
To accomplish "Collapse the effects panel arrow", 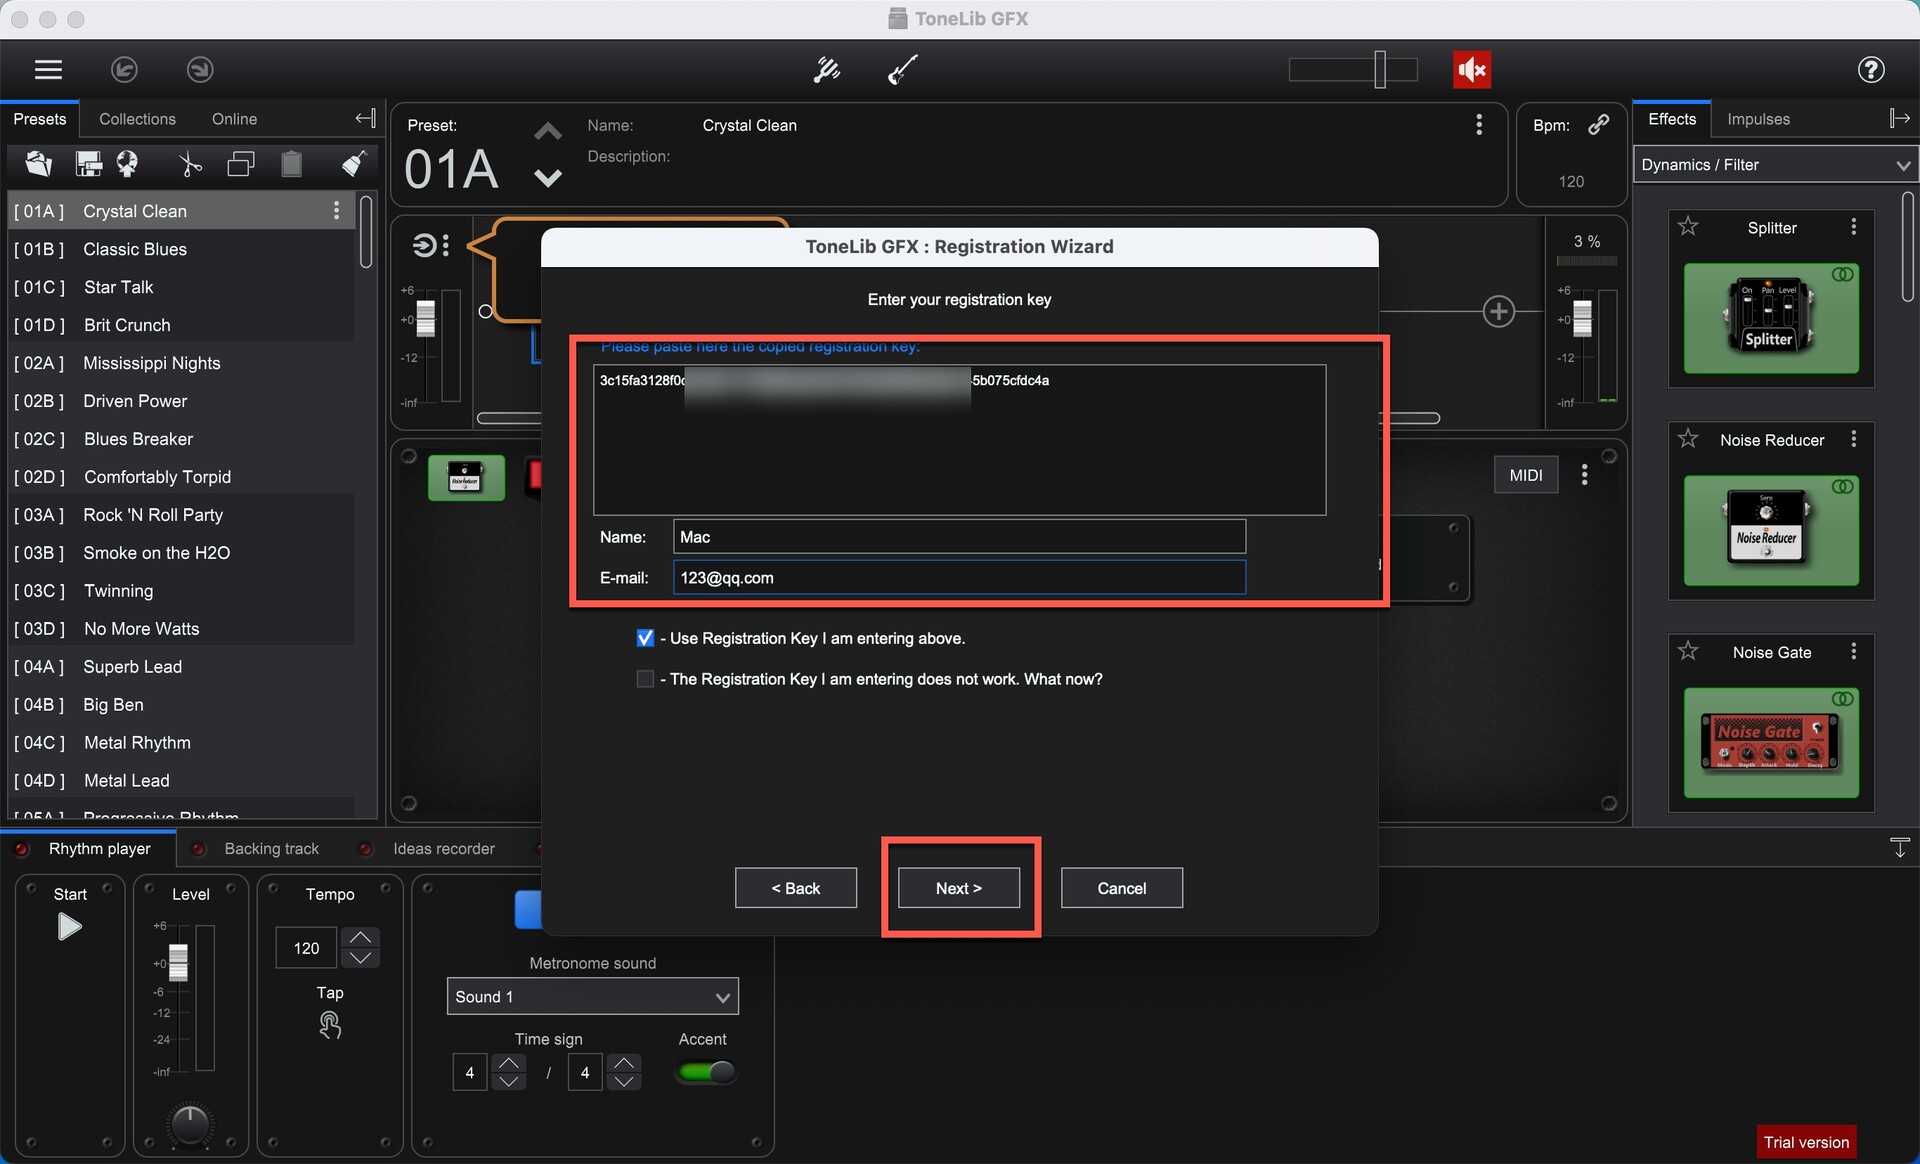I will [x=1899, y=118].
